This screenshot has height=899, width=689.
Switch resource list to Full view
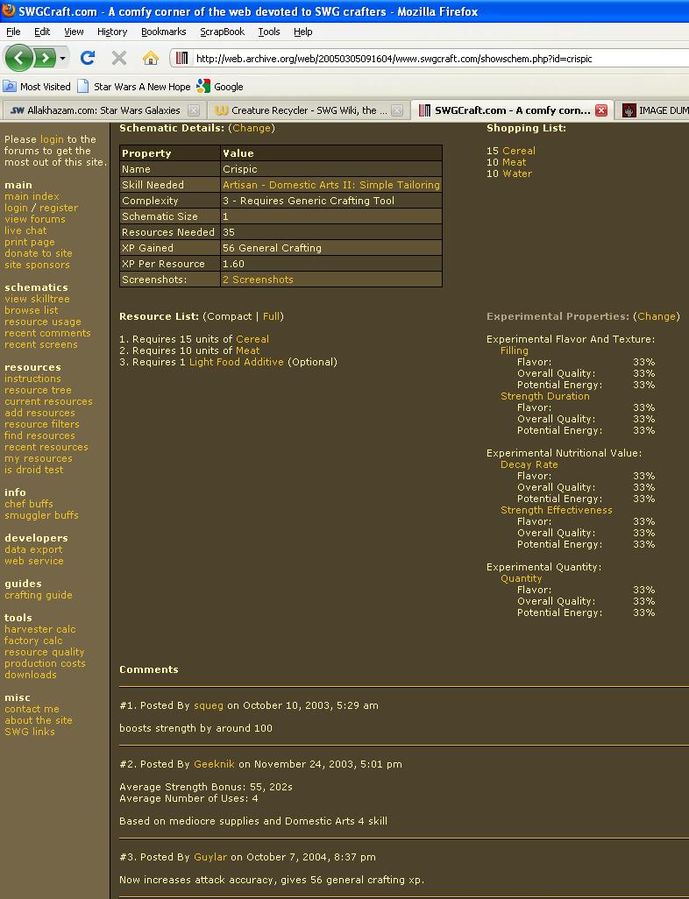coord(272,316)
